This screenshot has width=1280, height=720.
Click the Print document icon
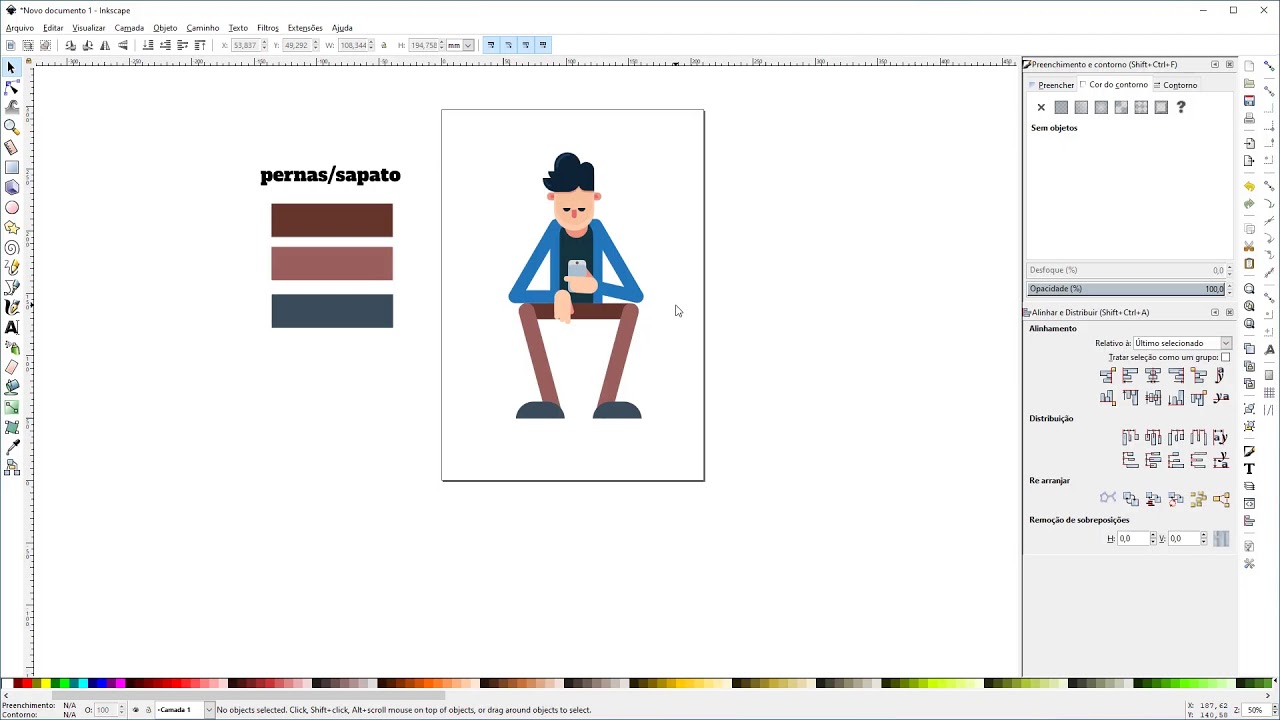click(x=1249, y=118)
